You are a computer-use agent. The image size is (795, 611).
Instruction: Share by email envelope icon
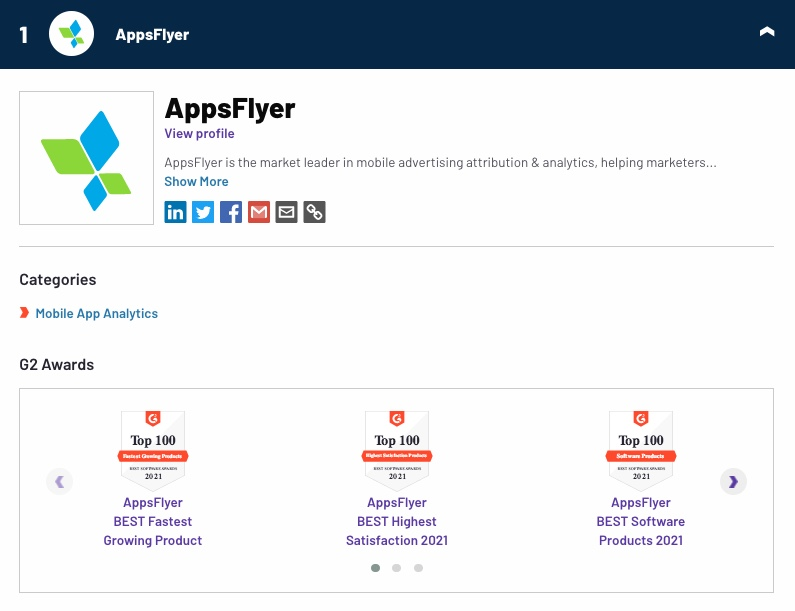pos(286,212)
